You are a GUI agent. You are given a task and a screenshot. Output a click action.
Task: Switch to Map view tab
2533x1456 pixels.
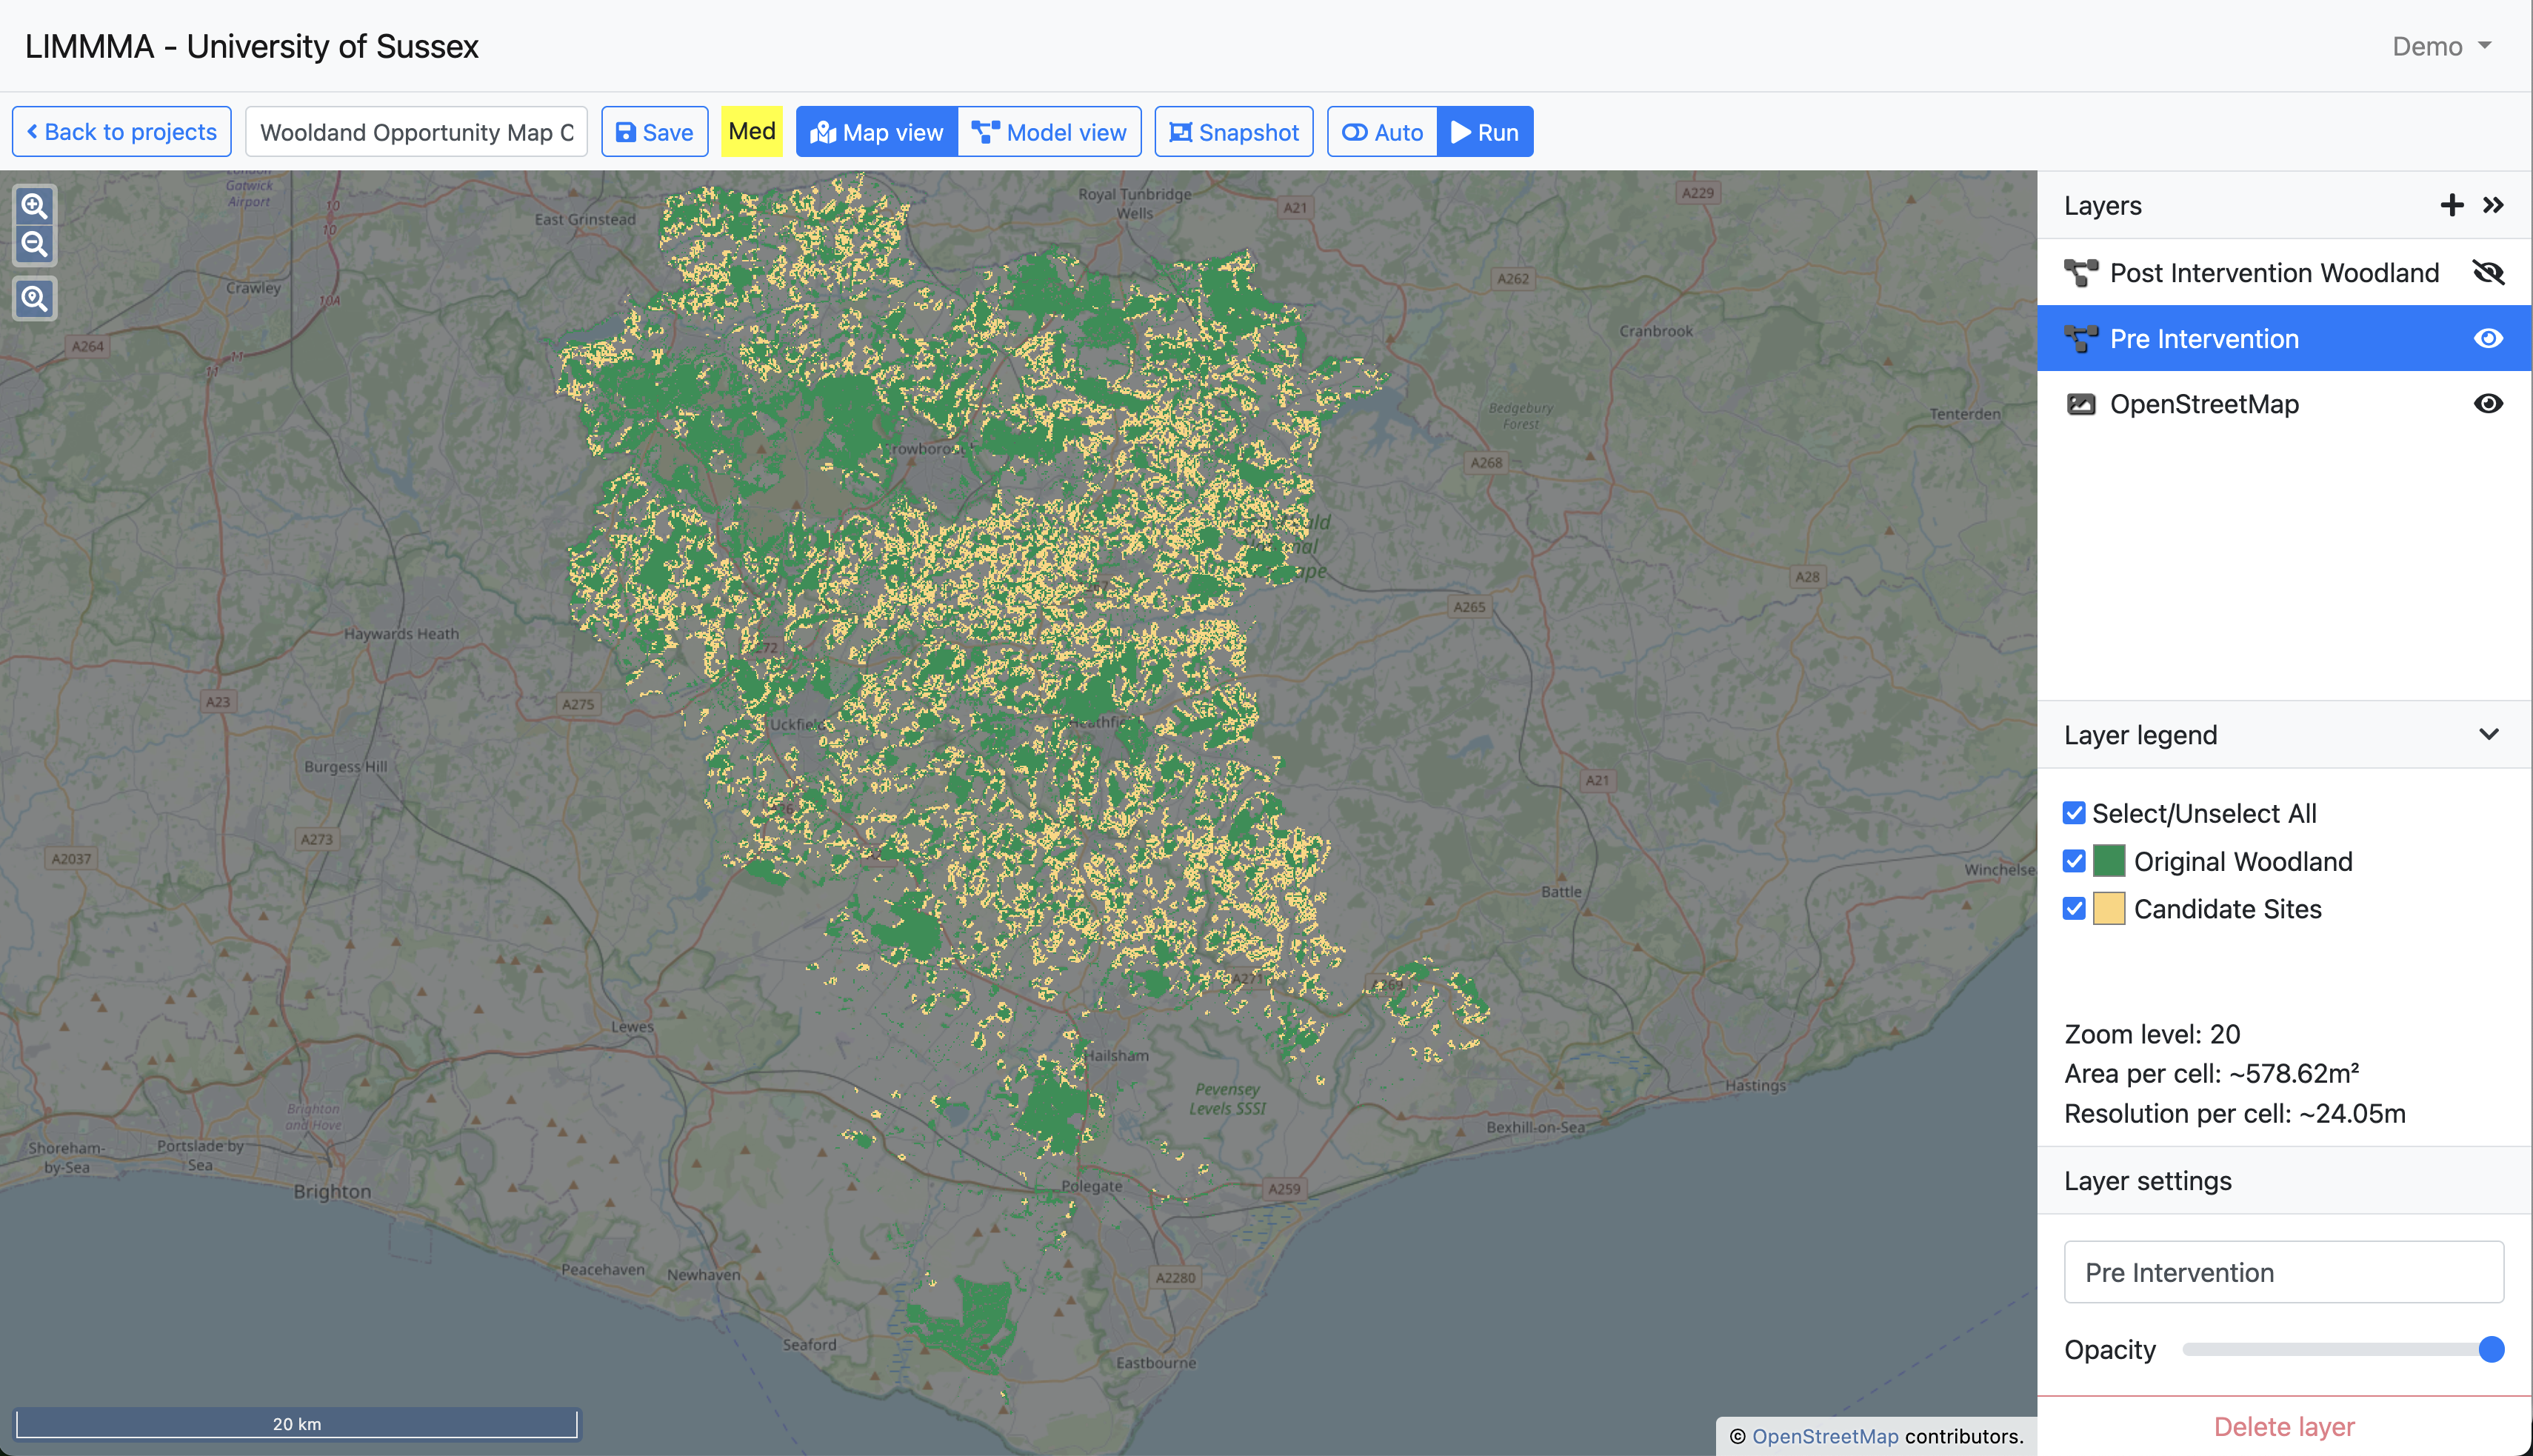877,132
